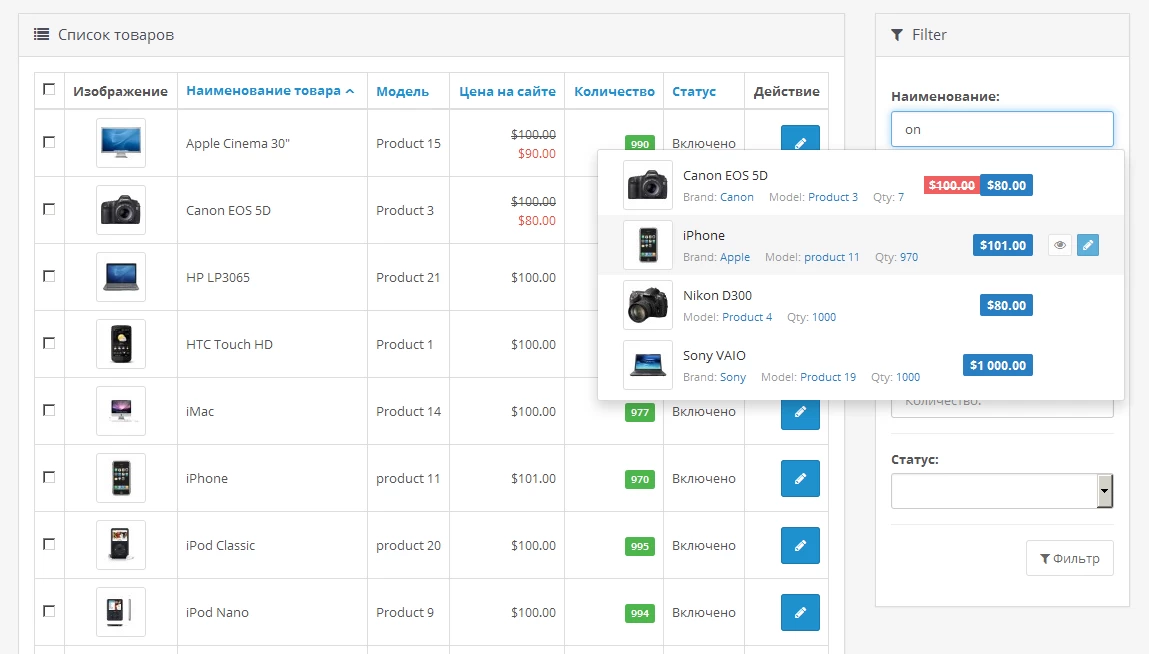Choose iPhone suggestion title in autocomplete
The height and width of the screenshot is (654, 1149).
[703, 235]
